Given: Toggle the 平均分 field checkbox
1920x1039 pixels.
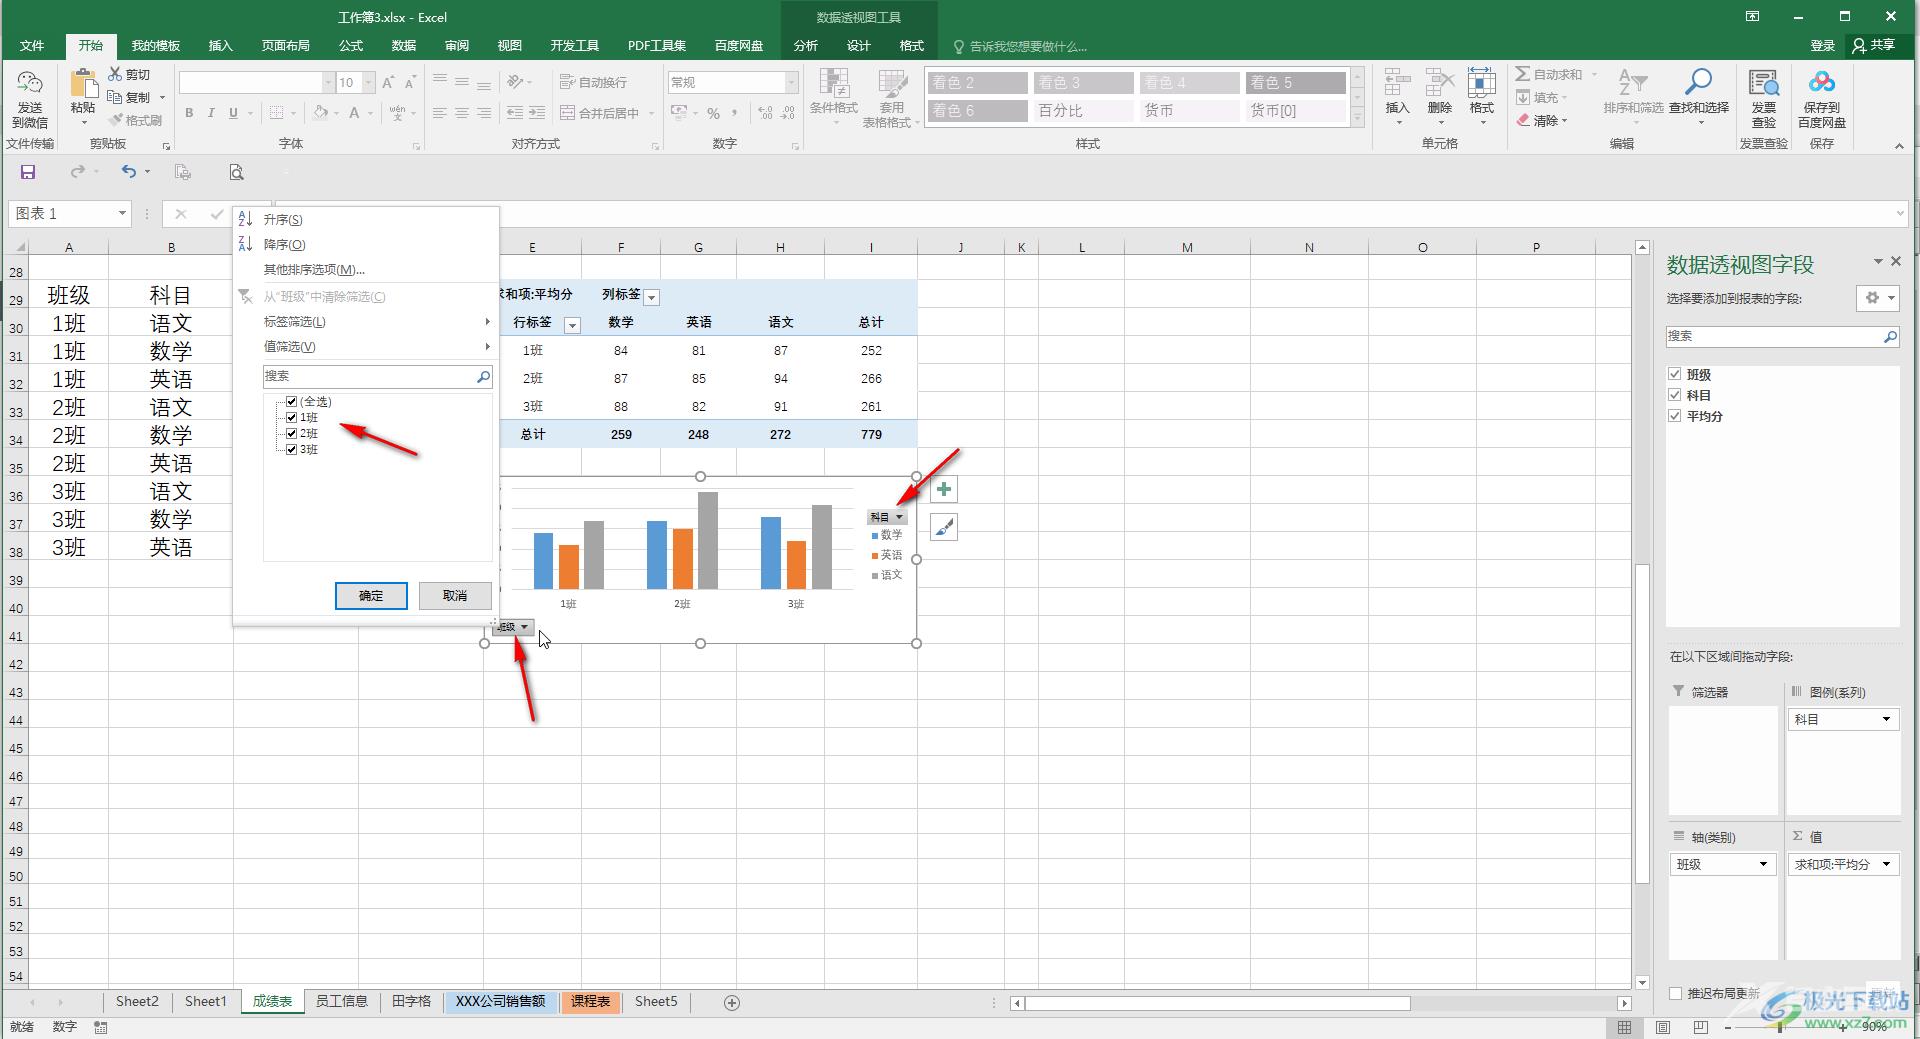Looking at the screenshot, I should point(1675,416).
